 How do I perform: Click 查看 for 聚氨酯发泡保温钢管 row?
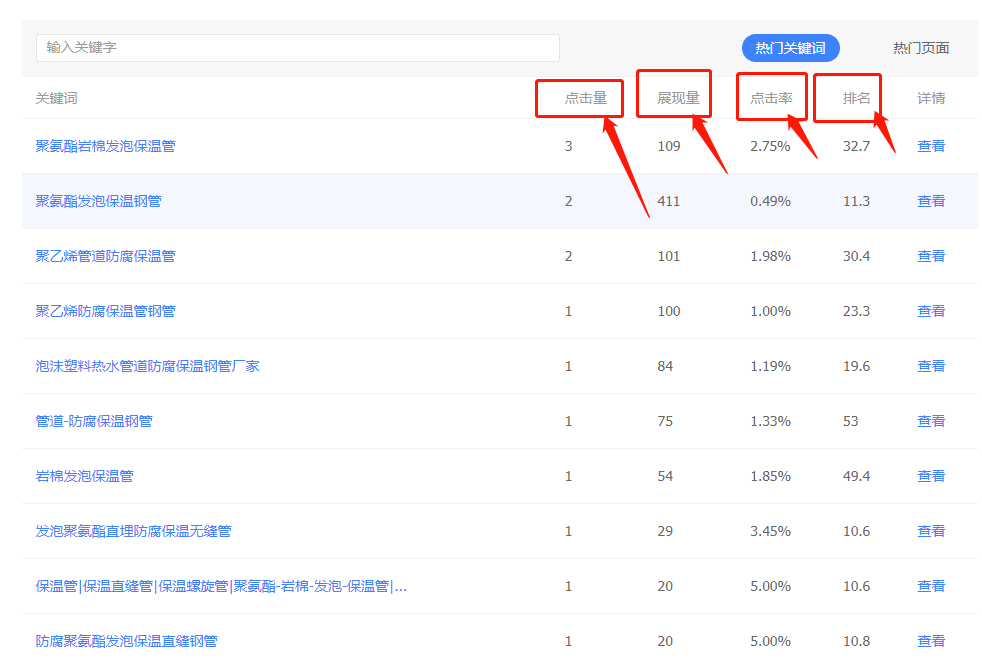(x=931, y=201)
